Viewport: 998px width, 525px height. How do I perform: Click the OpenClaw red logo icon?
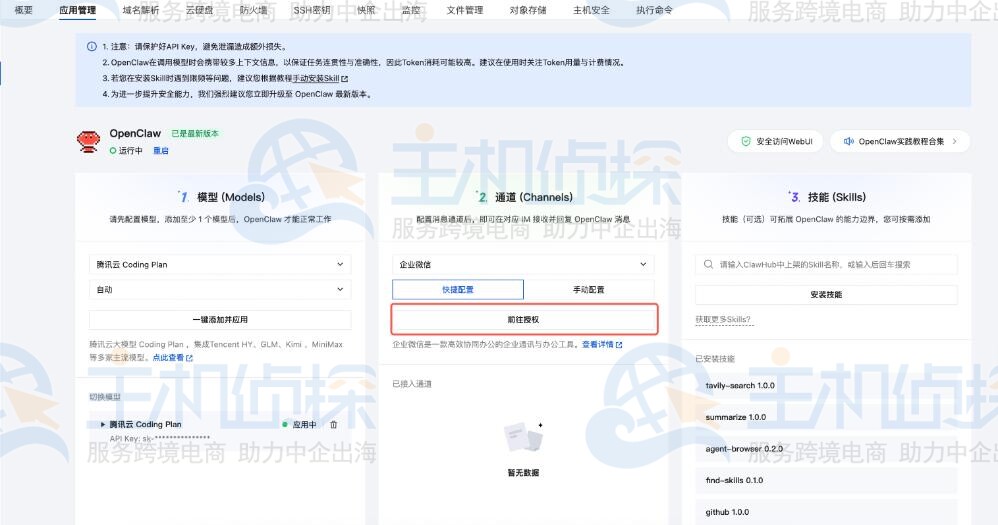(x=88, y=141)
